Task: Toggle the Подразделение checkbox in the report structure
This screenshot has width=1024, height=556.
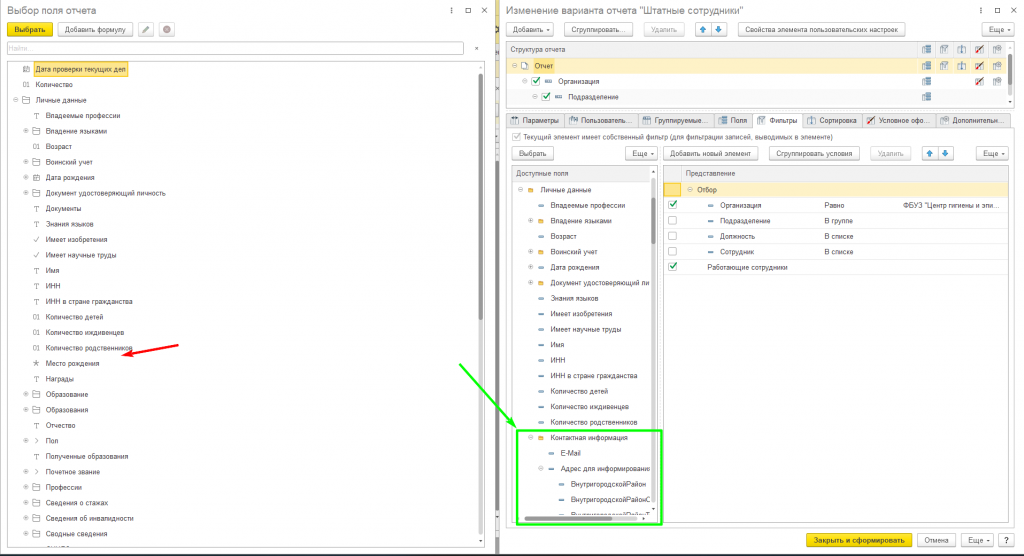Action: [546, 97]
